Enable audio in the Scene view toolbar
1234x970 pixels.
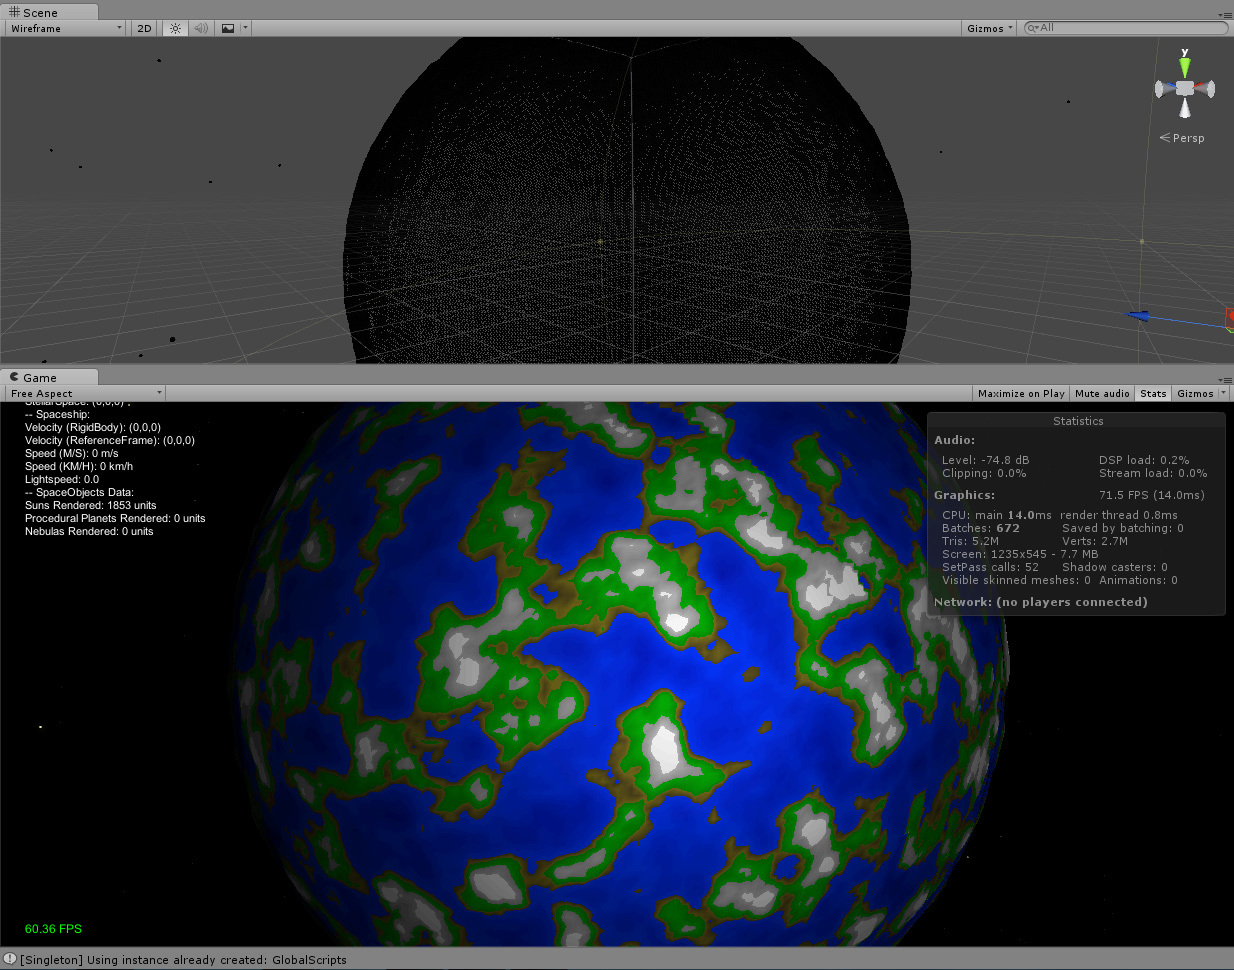tap(201, 28)
